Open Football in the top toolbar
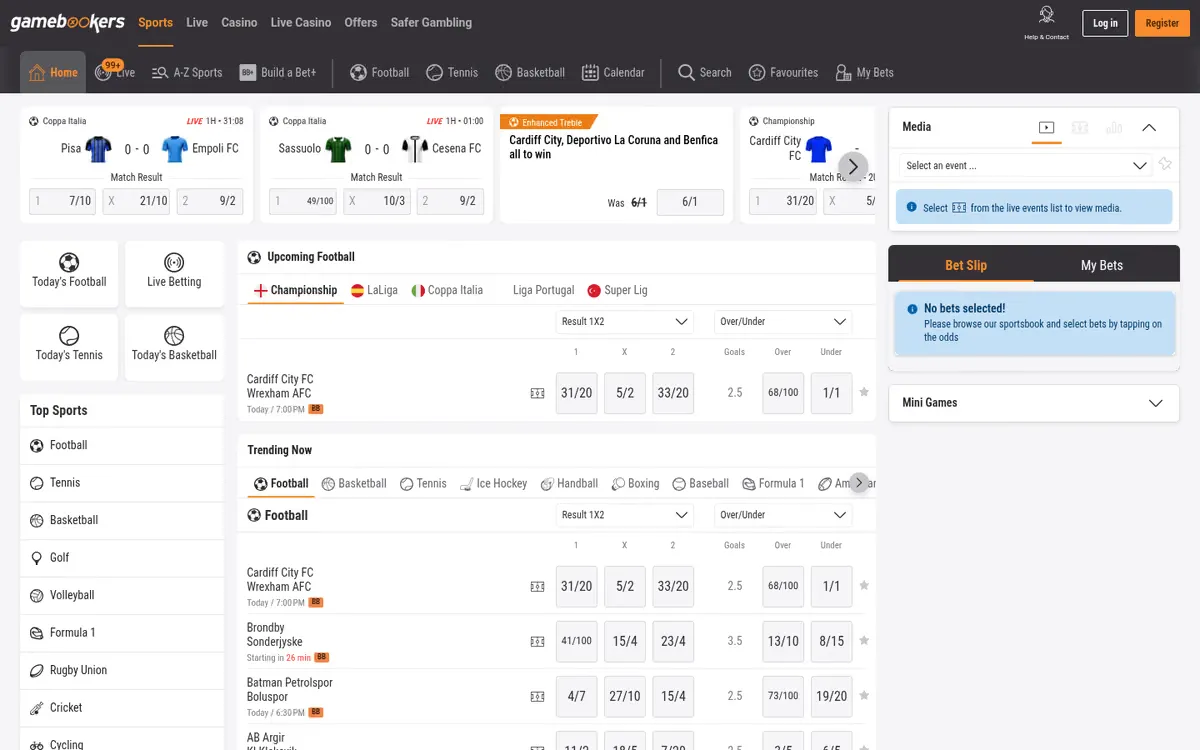 tap(380, 72)
